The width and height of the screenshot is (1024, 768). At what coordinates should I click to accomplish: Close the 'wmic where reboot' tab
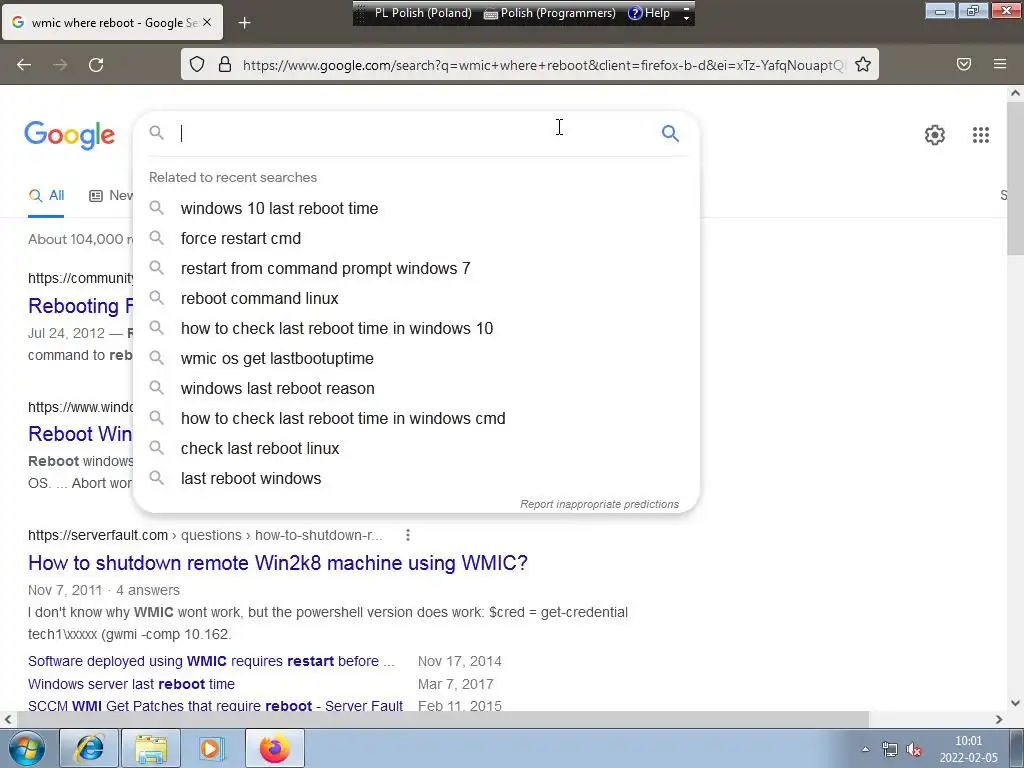tap(207, 22)
